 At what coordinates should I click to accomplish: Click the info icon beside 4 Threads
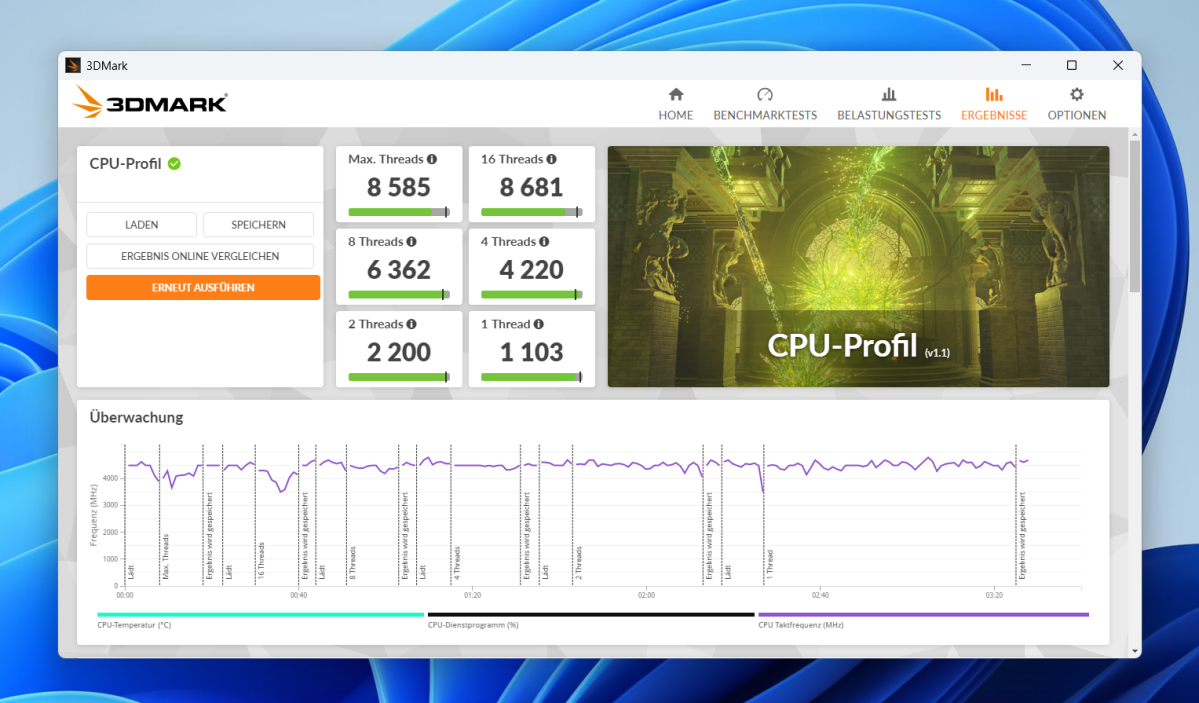click(544, 242)
